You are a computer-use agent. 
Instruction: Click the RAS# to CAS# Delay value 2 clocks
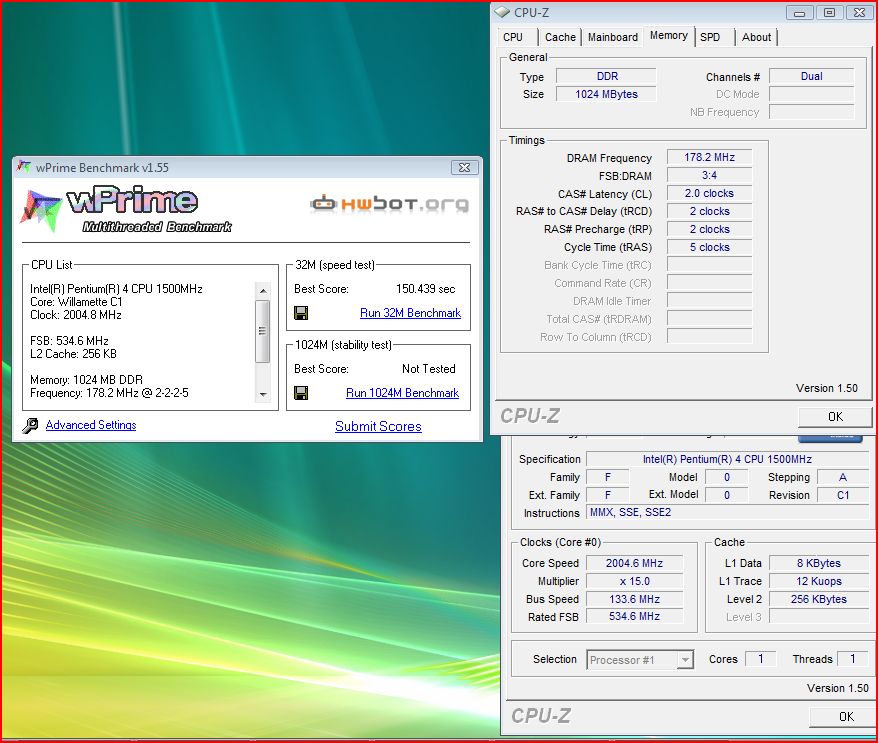[709, 211]
